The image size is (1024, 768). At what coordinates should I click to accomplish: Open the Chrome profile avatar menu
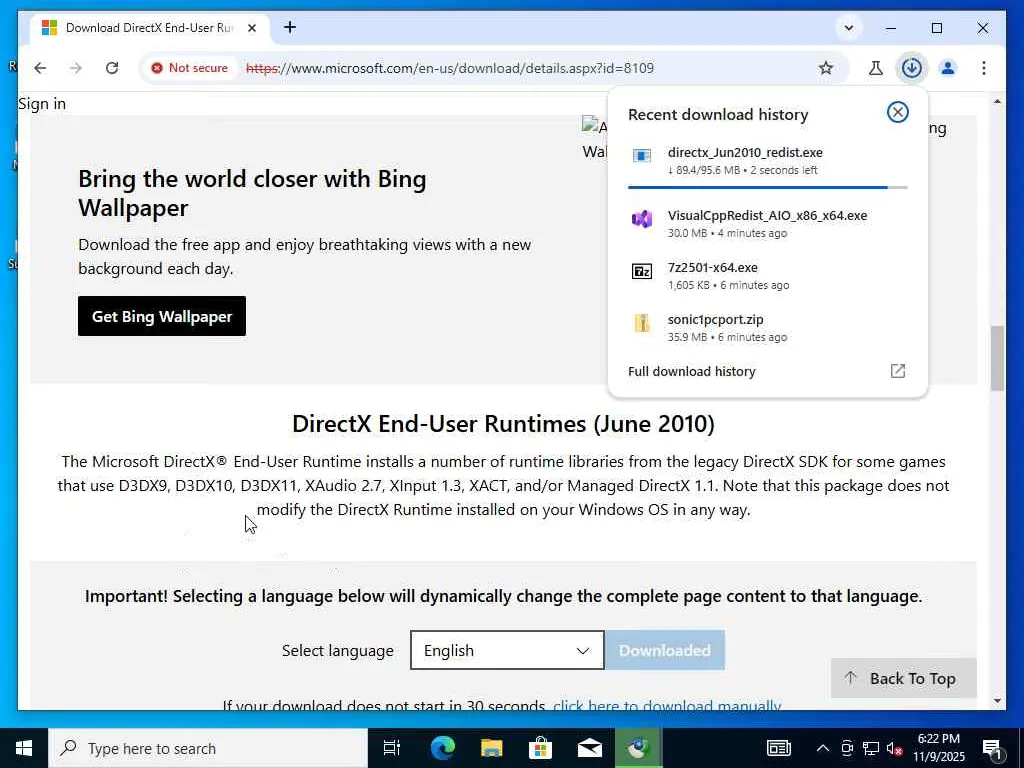coord(948,68)
